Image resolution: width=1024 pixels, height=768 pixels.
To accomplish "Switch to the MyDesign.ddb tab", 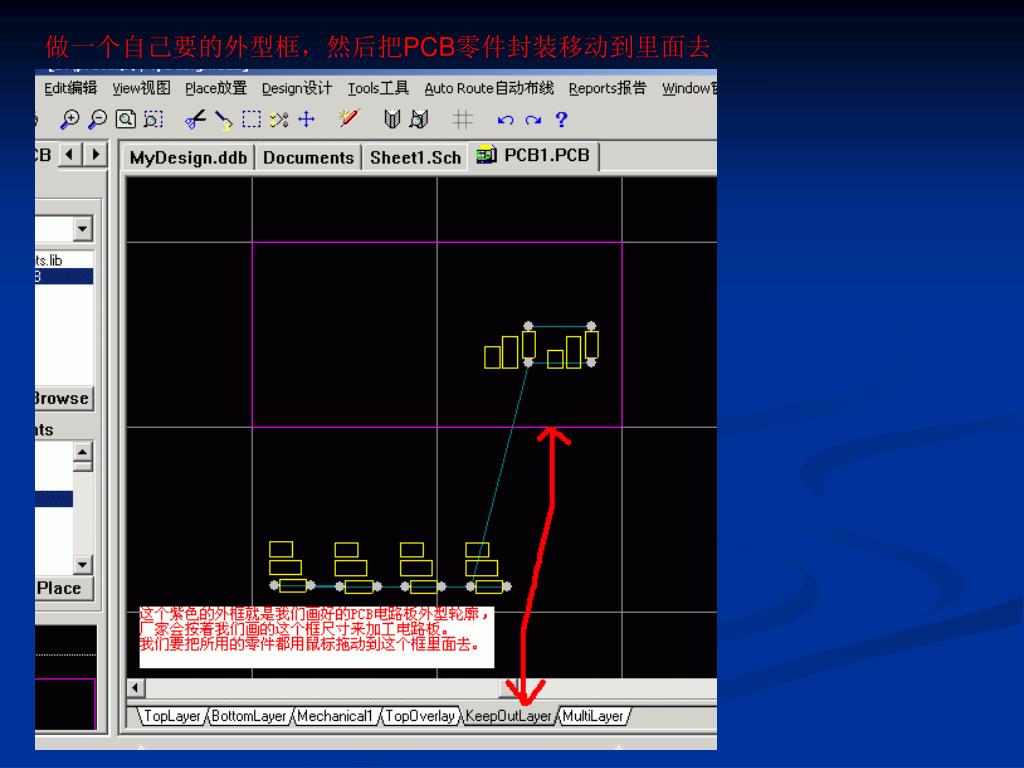I will click(188, 158).
